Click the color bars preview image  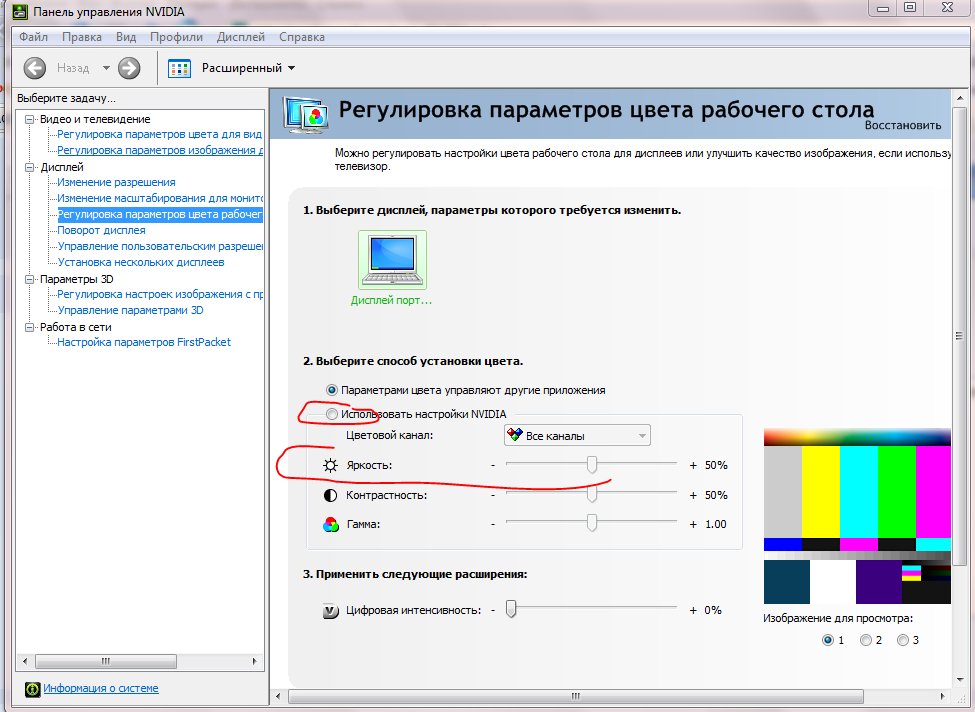857,516
